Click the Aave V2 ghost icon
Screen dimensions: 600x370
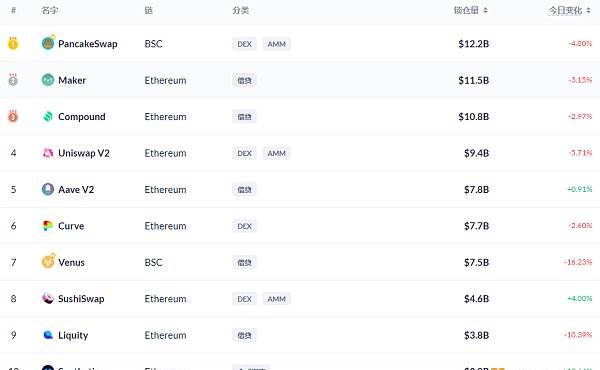48,189
